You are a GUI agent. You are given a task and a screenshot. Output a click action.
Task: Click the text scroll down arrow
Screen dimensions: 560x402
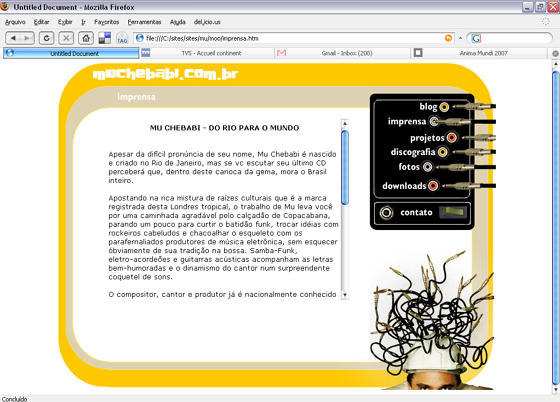(x=345, y=295)
